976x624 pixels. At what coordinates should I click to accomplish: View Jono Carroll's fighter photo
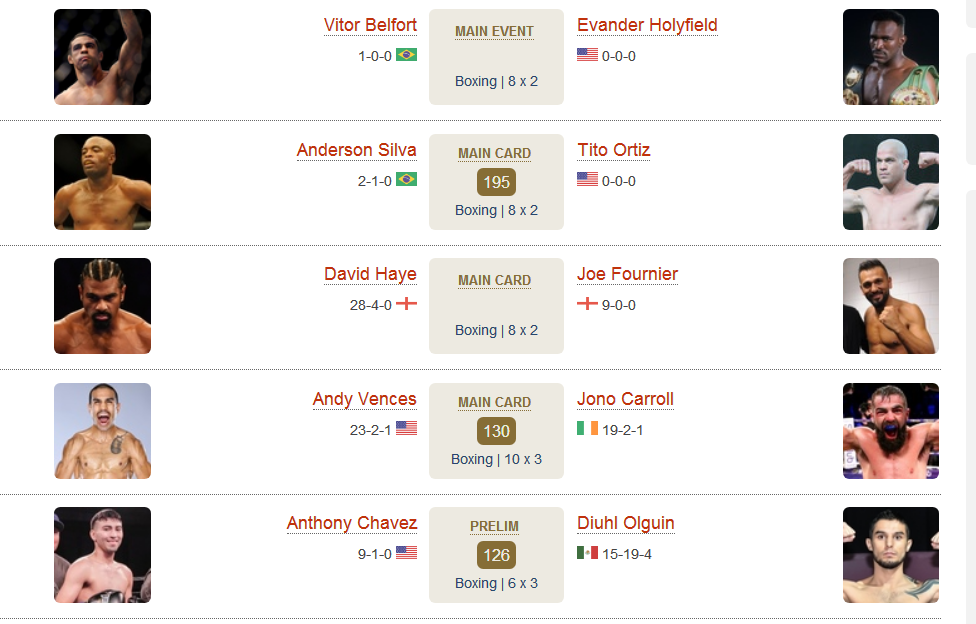(891, 431)
